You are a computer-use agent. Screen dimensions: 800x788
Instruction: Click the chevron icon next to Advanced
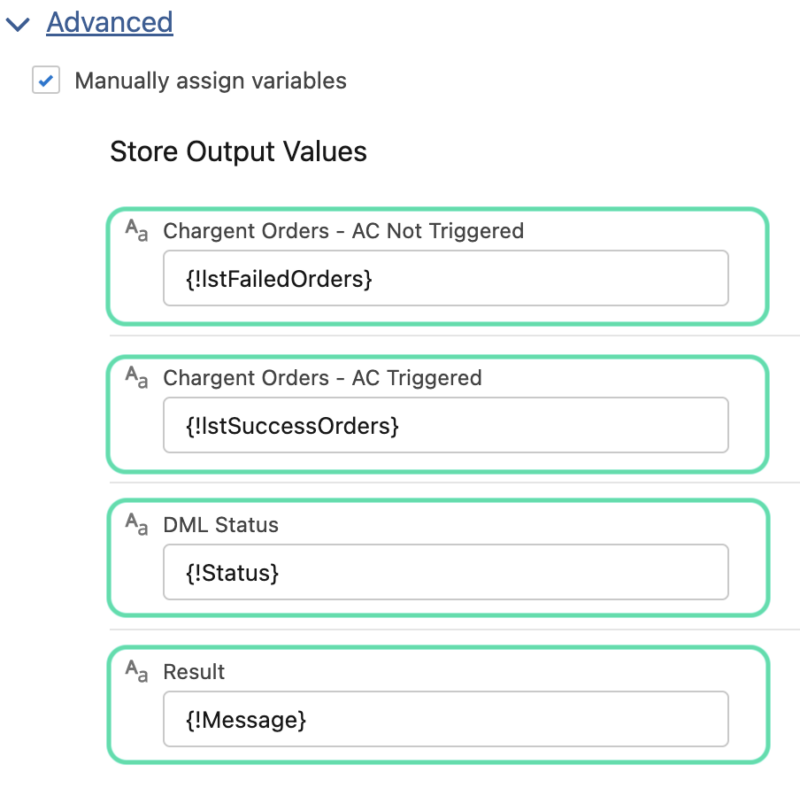click(17, 22)
